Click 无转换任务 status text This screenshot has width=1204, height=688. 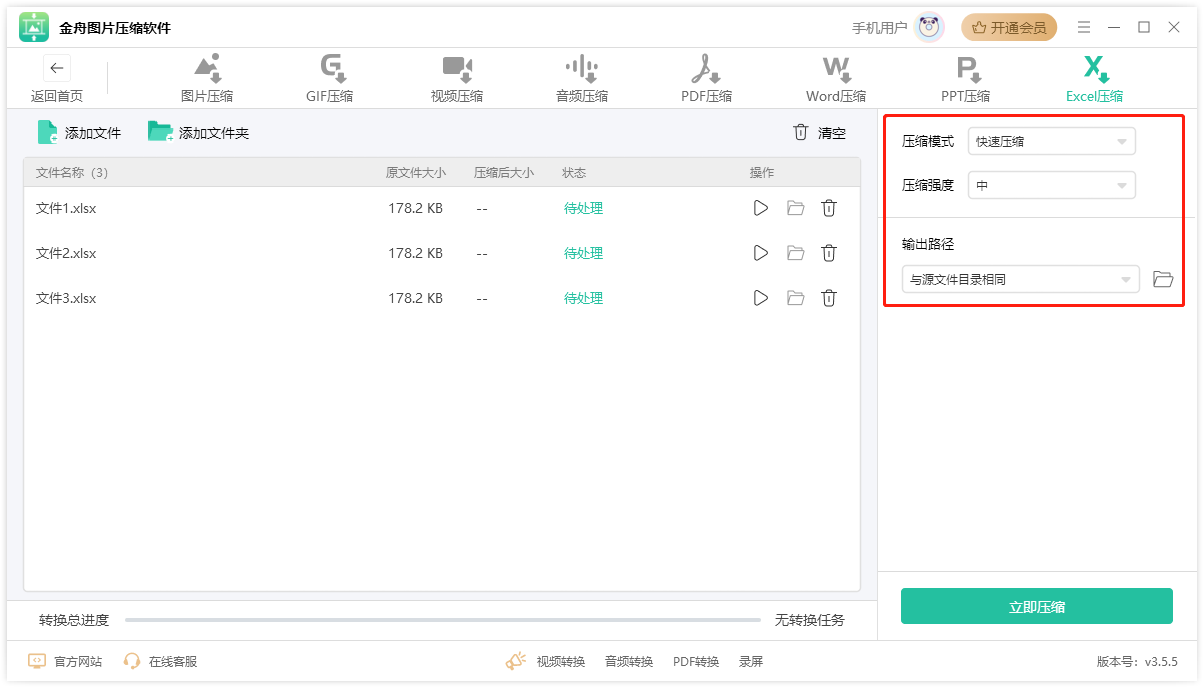[x=809, y=620]
